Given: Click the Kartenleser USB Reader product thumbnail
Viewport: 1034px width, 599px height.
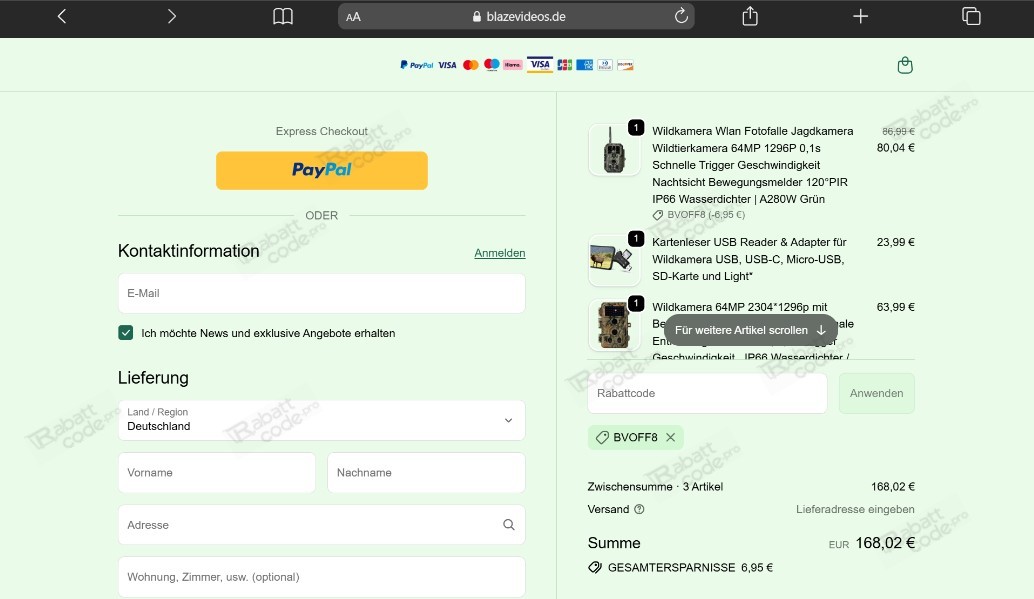Looking at the screenshot, I should (x=614, y=260).
